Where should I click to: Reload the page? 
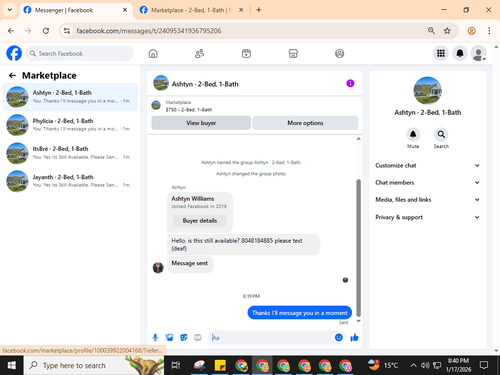tap(46, 31)
